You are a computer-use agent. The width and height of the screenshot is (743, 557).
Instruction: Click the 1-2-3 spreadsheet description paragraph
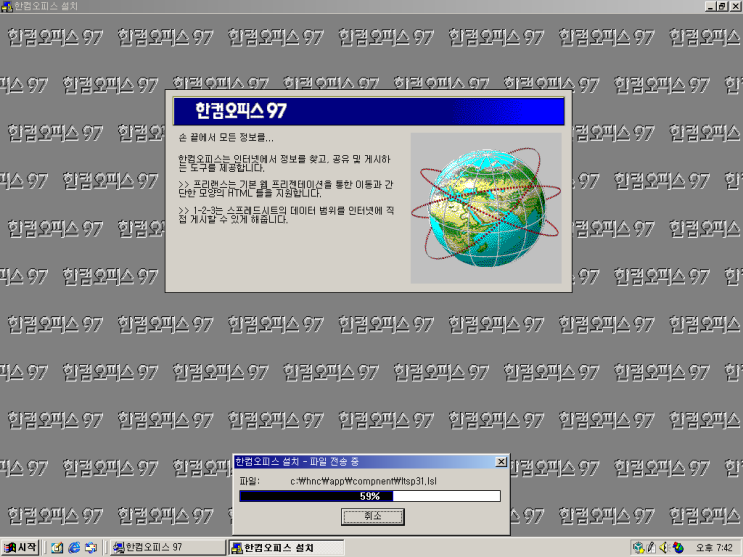(286, 215)
